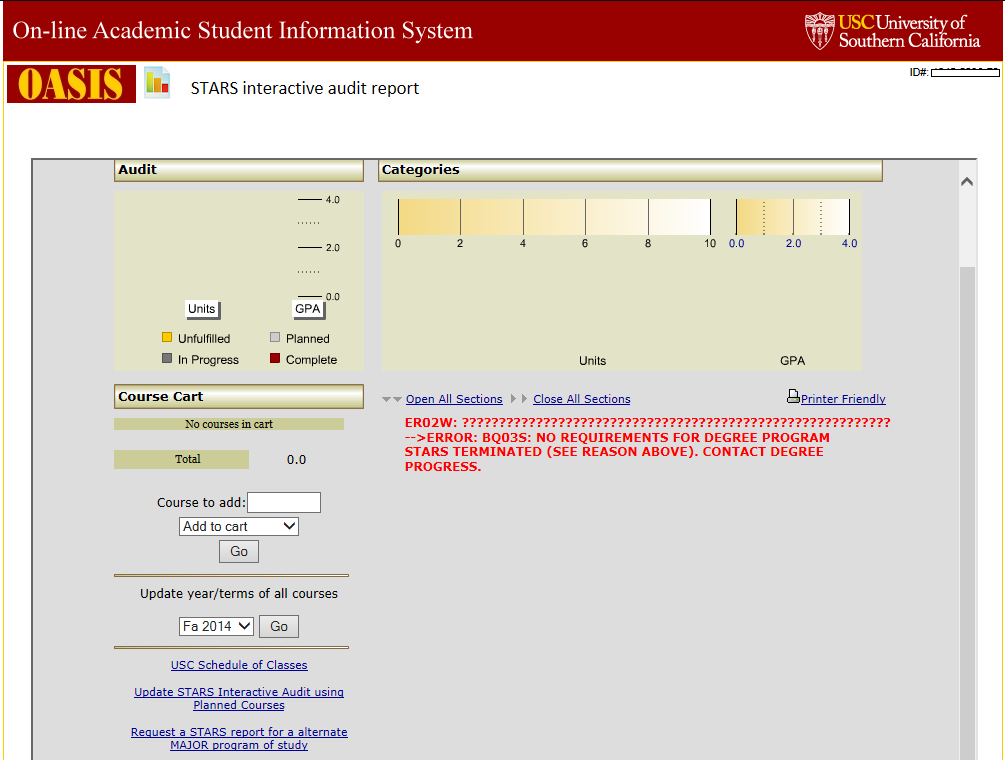1005x760 pixels.
Task: Visit the USC Schedule of Classes link
Action: point(239,665)
